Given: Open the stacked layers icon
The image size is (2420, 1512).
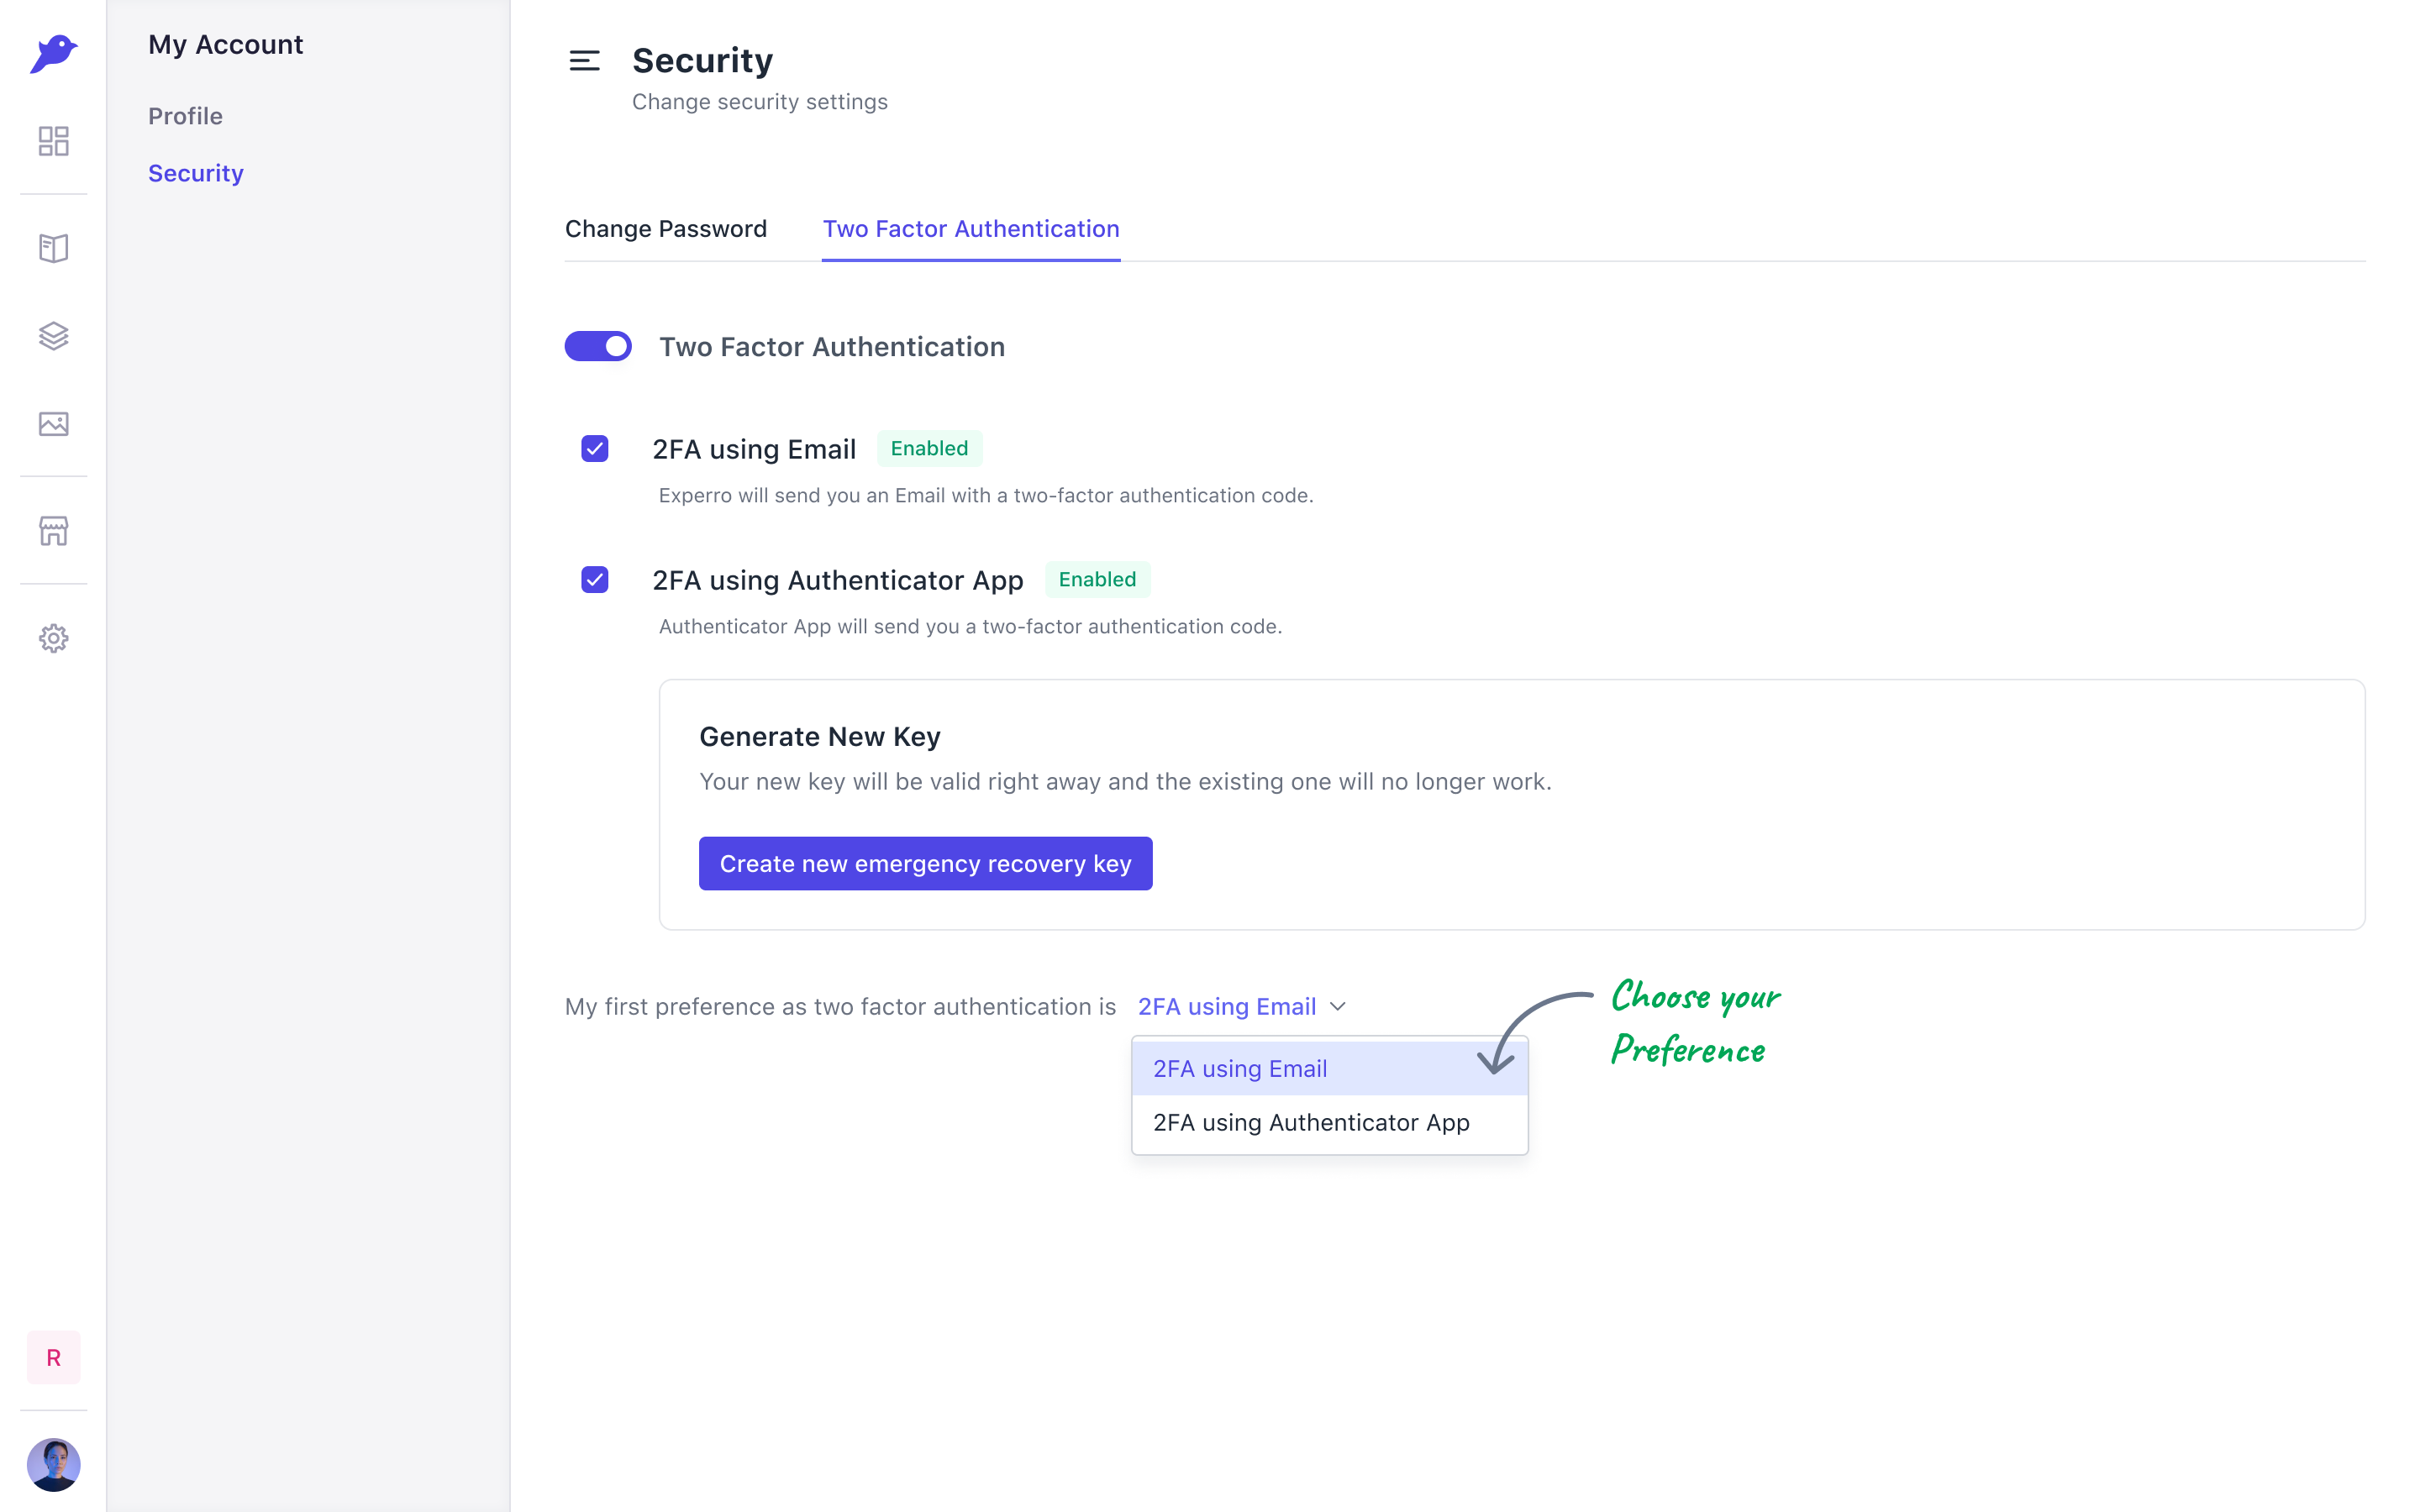Looking at the screenshot, I should coord(54,336).
